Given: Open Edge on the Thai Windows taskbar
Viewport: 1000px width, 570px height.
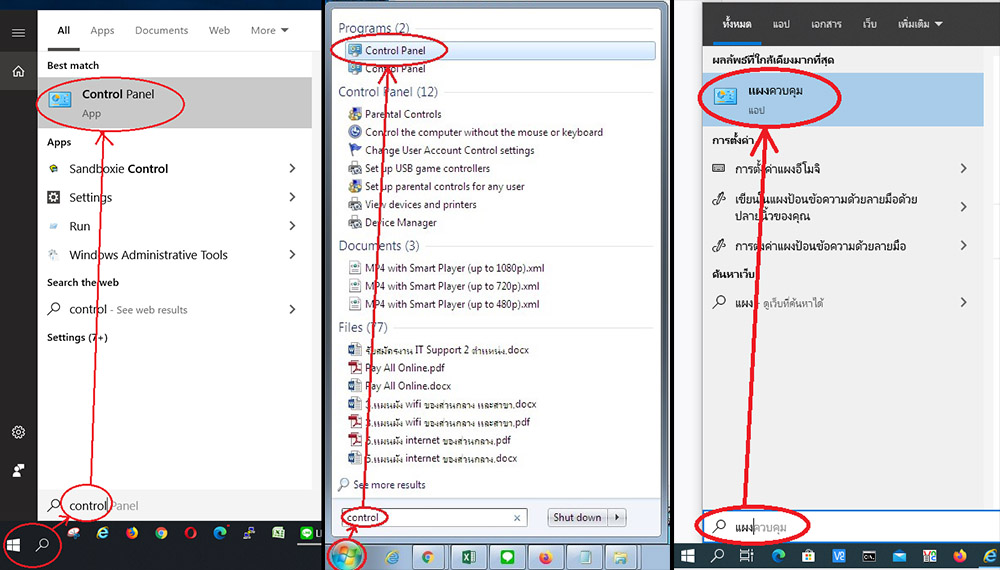Looking at the screenshot, I should click(x=779, y=556).
